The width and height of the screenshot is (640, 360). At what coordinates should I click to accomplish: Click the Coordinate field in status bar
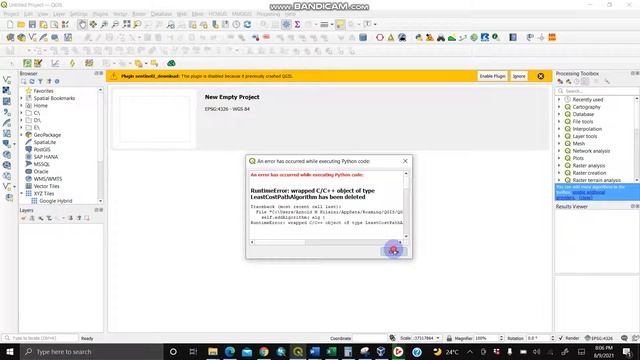[x=369, y=338]
